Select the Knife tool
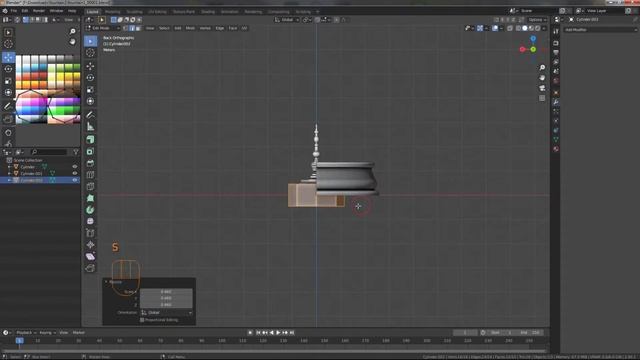The width and height of the screenshot is (640, 360). [91, 187]
